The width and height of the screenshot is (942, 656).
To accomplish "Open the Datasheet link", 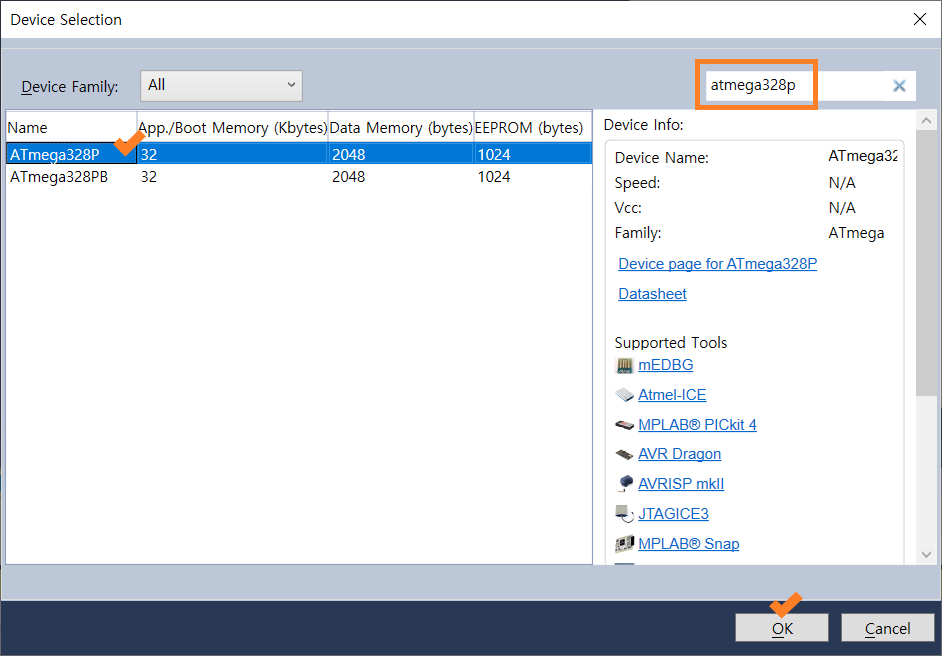I will [652, 294].
